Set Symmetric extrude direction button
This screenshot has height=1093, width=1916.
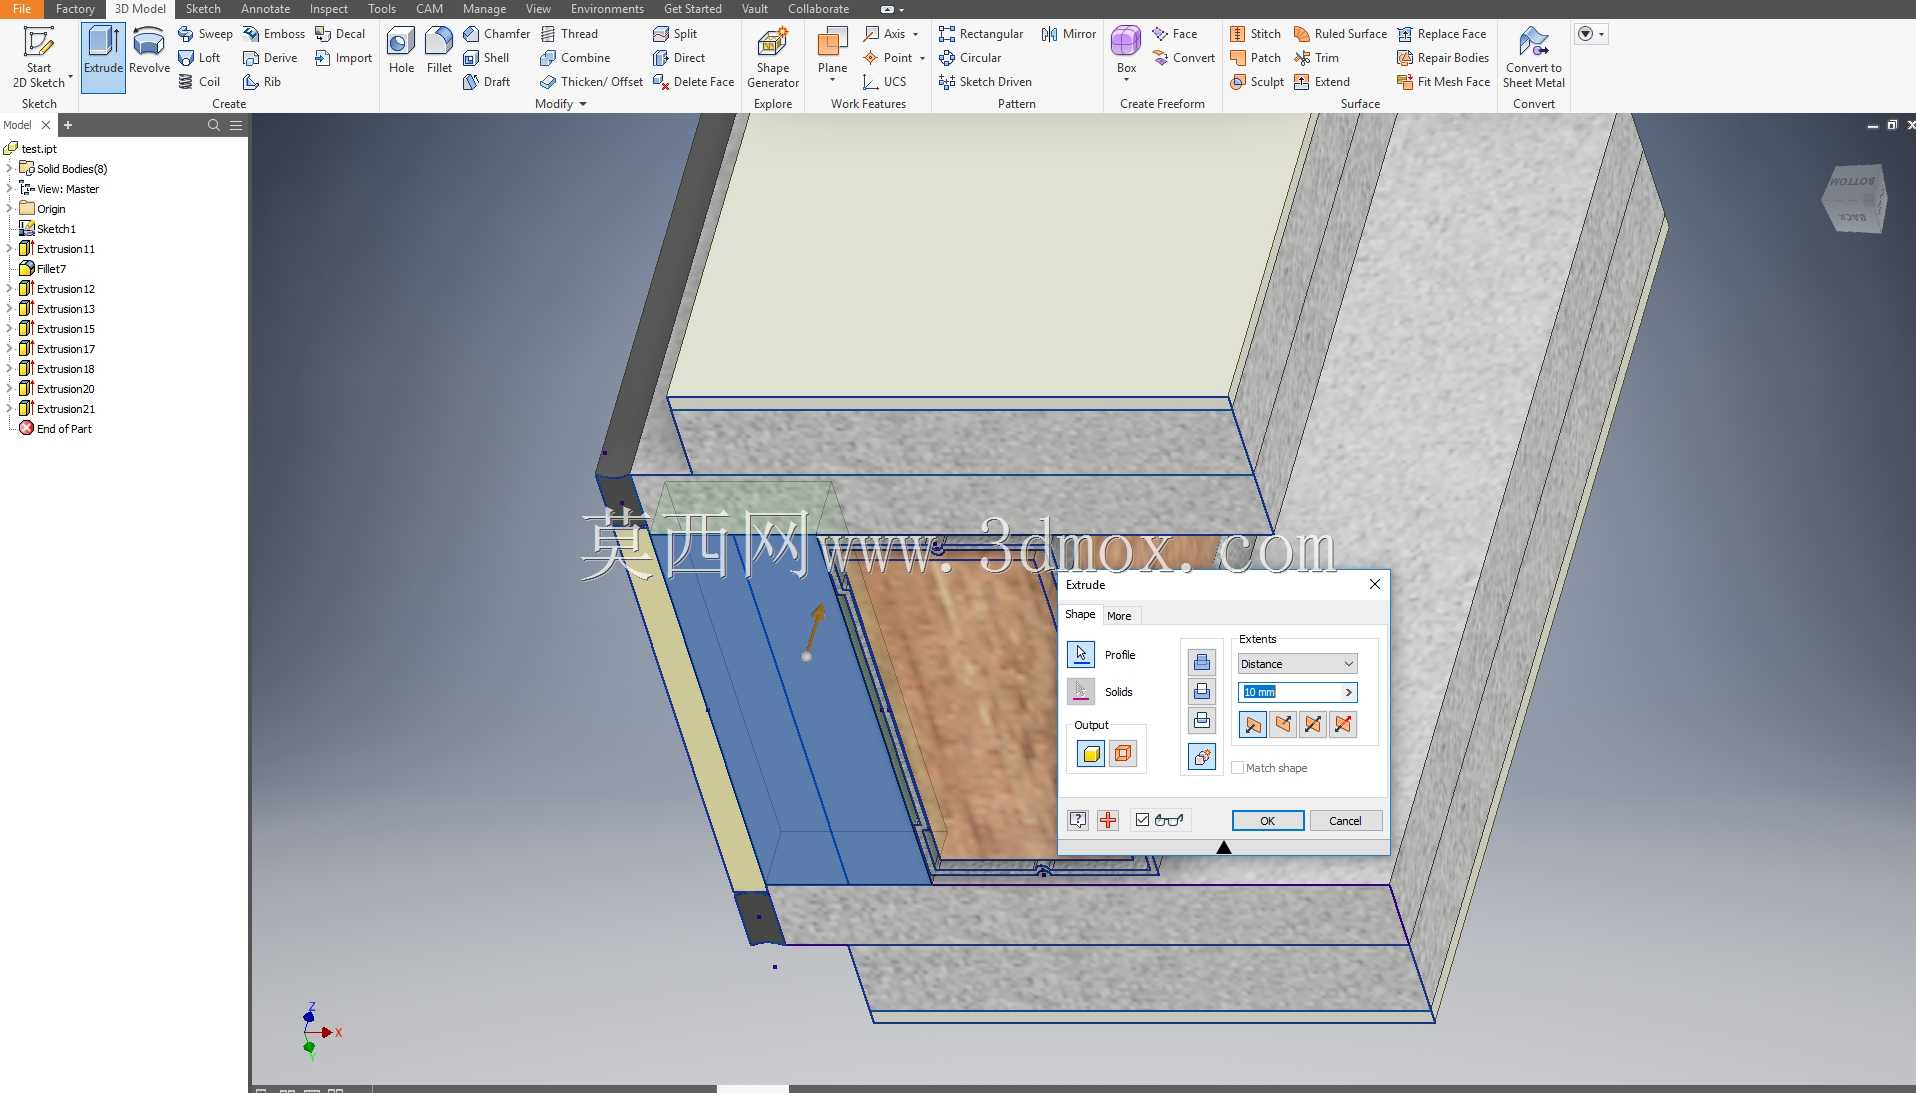pyautogui.click(x=1313, y=724)
